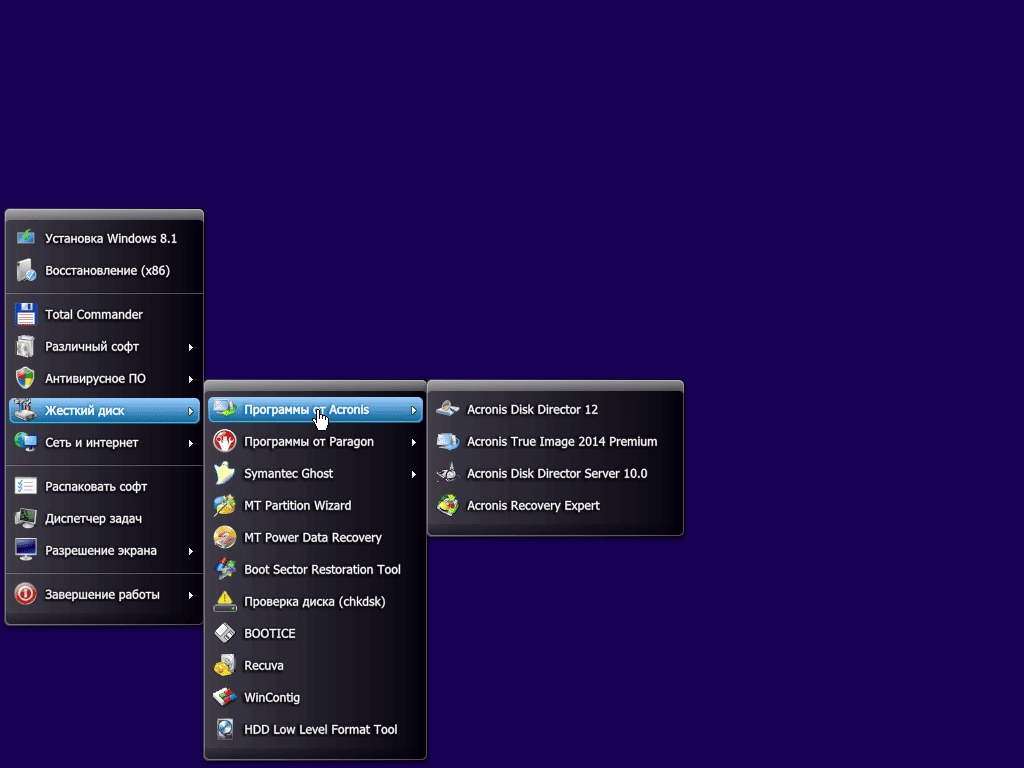Expand the Symantec Ghost submenu arrow

[413, 474]
